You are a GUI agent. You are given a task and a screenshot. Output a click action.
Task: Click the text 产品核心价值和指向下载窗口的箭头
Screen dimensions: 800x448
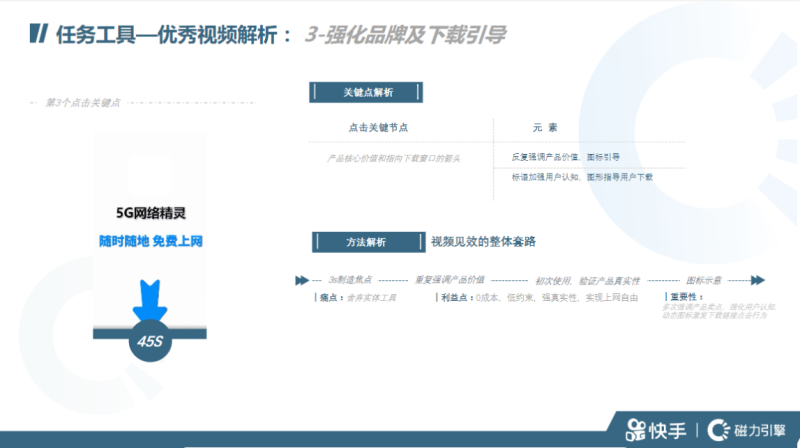click(x=393, y=159)
